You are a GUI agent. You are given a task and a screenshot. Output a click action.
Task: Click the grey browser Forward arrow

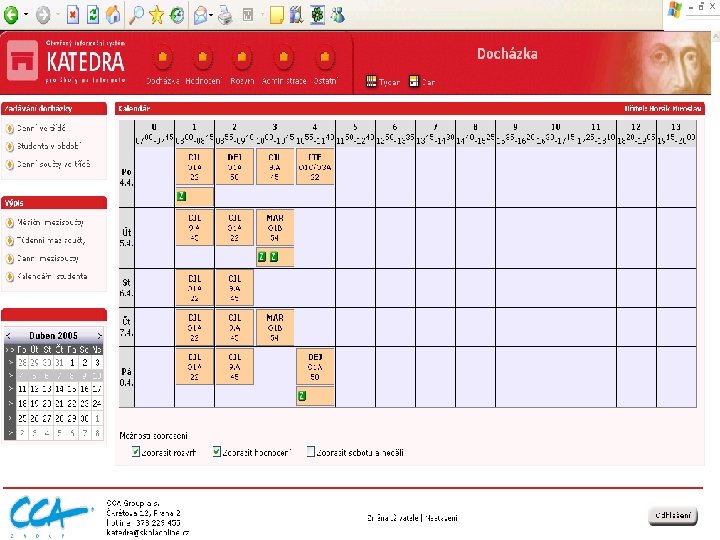[43, 15]
